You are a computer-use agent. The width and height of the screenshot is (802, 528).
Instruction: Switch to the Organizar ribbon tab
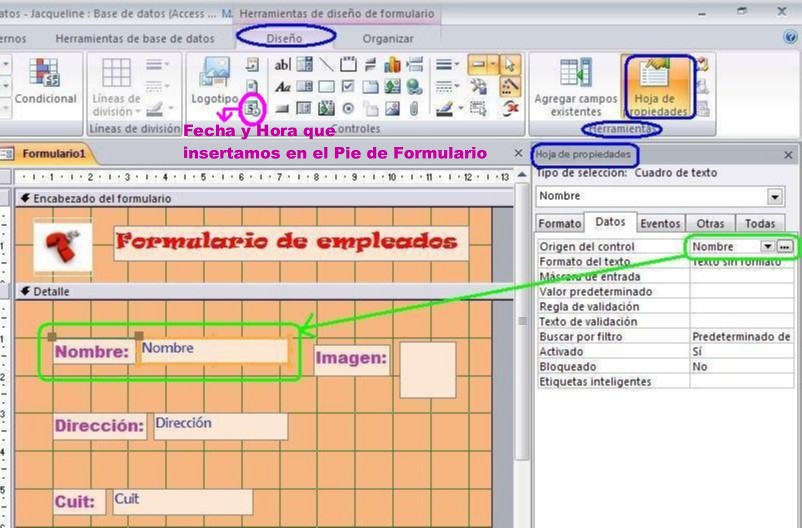tap(388, 38)
